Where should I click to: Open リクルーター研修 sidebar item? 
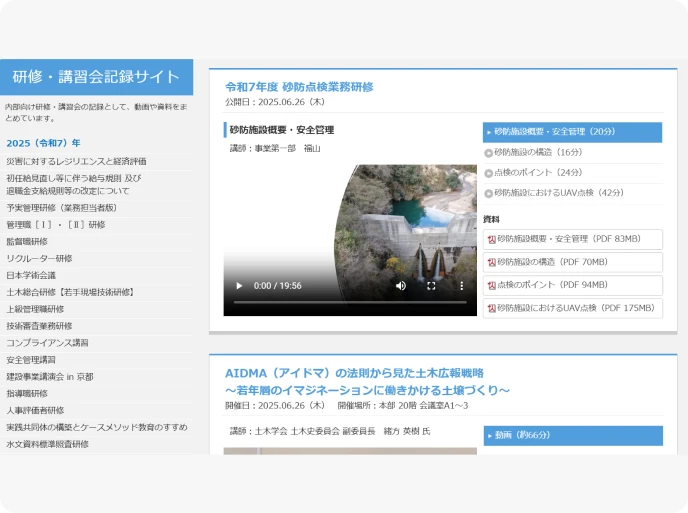coord(39,258)
